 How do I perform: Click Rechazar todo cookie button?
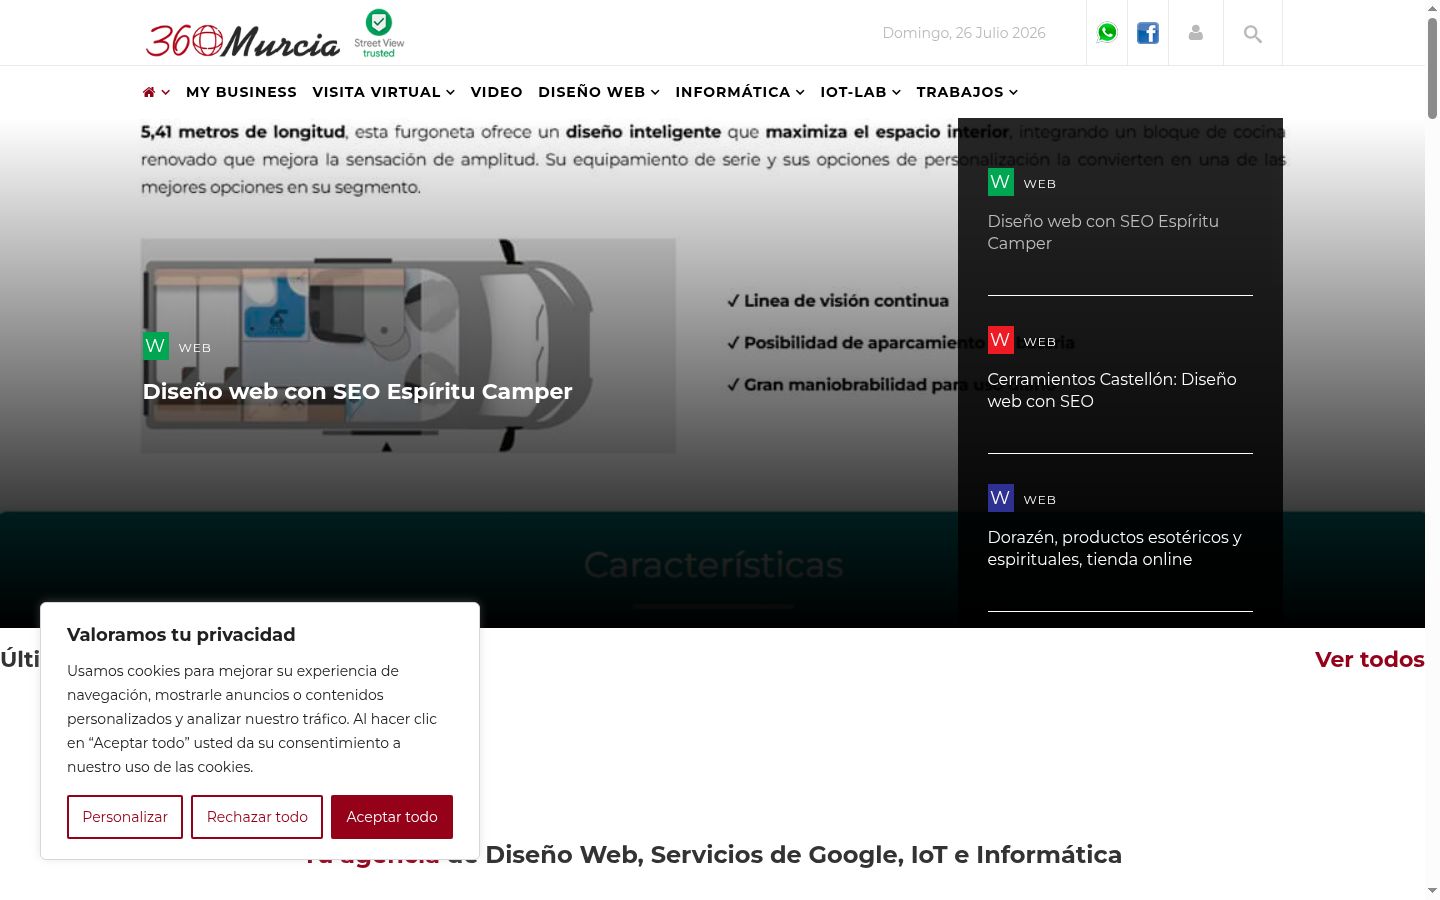(x=257, y=817)
